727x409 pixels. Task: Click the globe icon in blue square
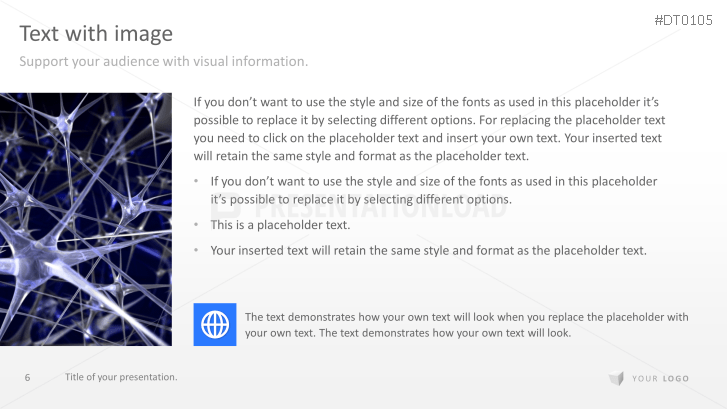(x=214, y=324)
